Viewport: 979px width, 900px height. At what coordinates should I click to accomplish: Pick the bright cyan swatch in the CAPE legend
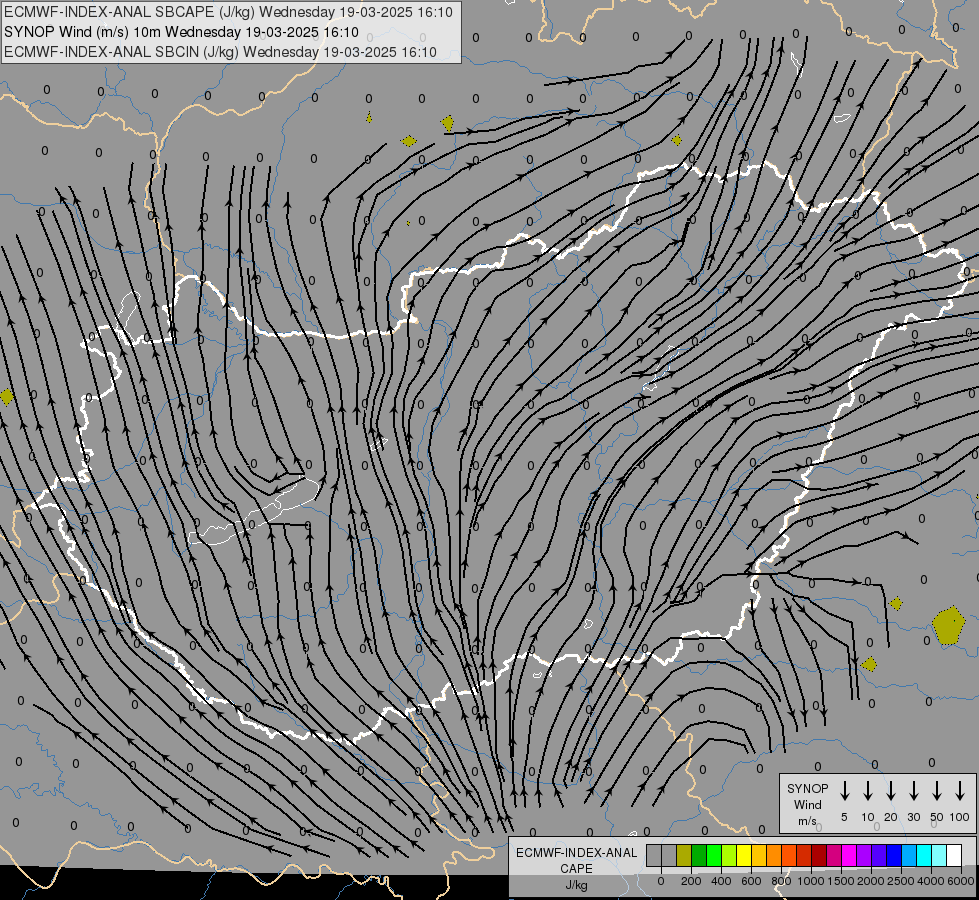coord(925,855)
